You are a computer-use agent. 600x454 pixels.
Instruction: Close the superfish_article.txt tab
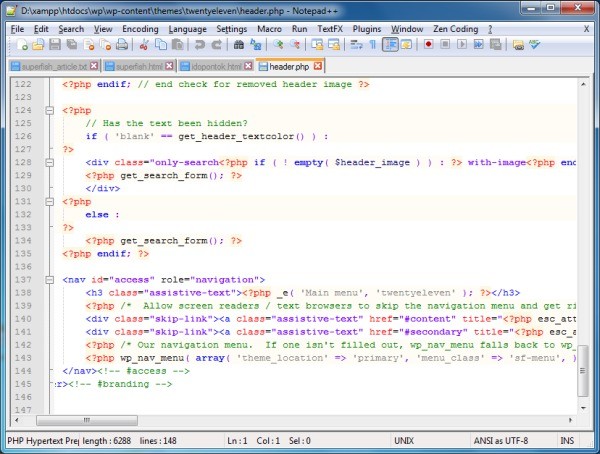click(94, 66)
